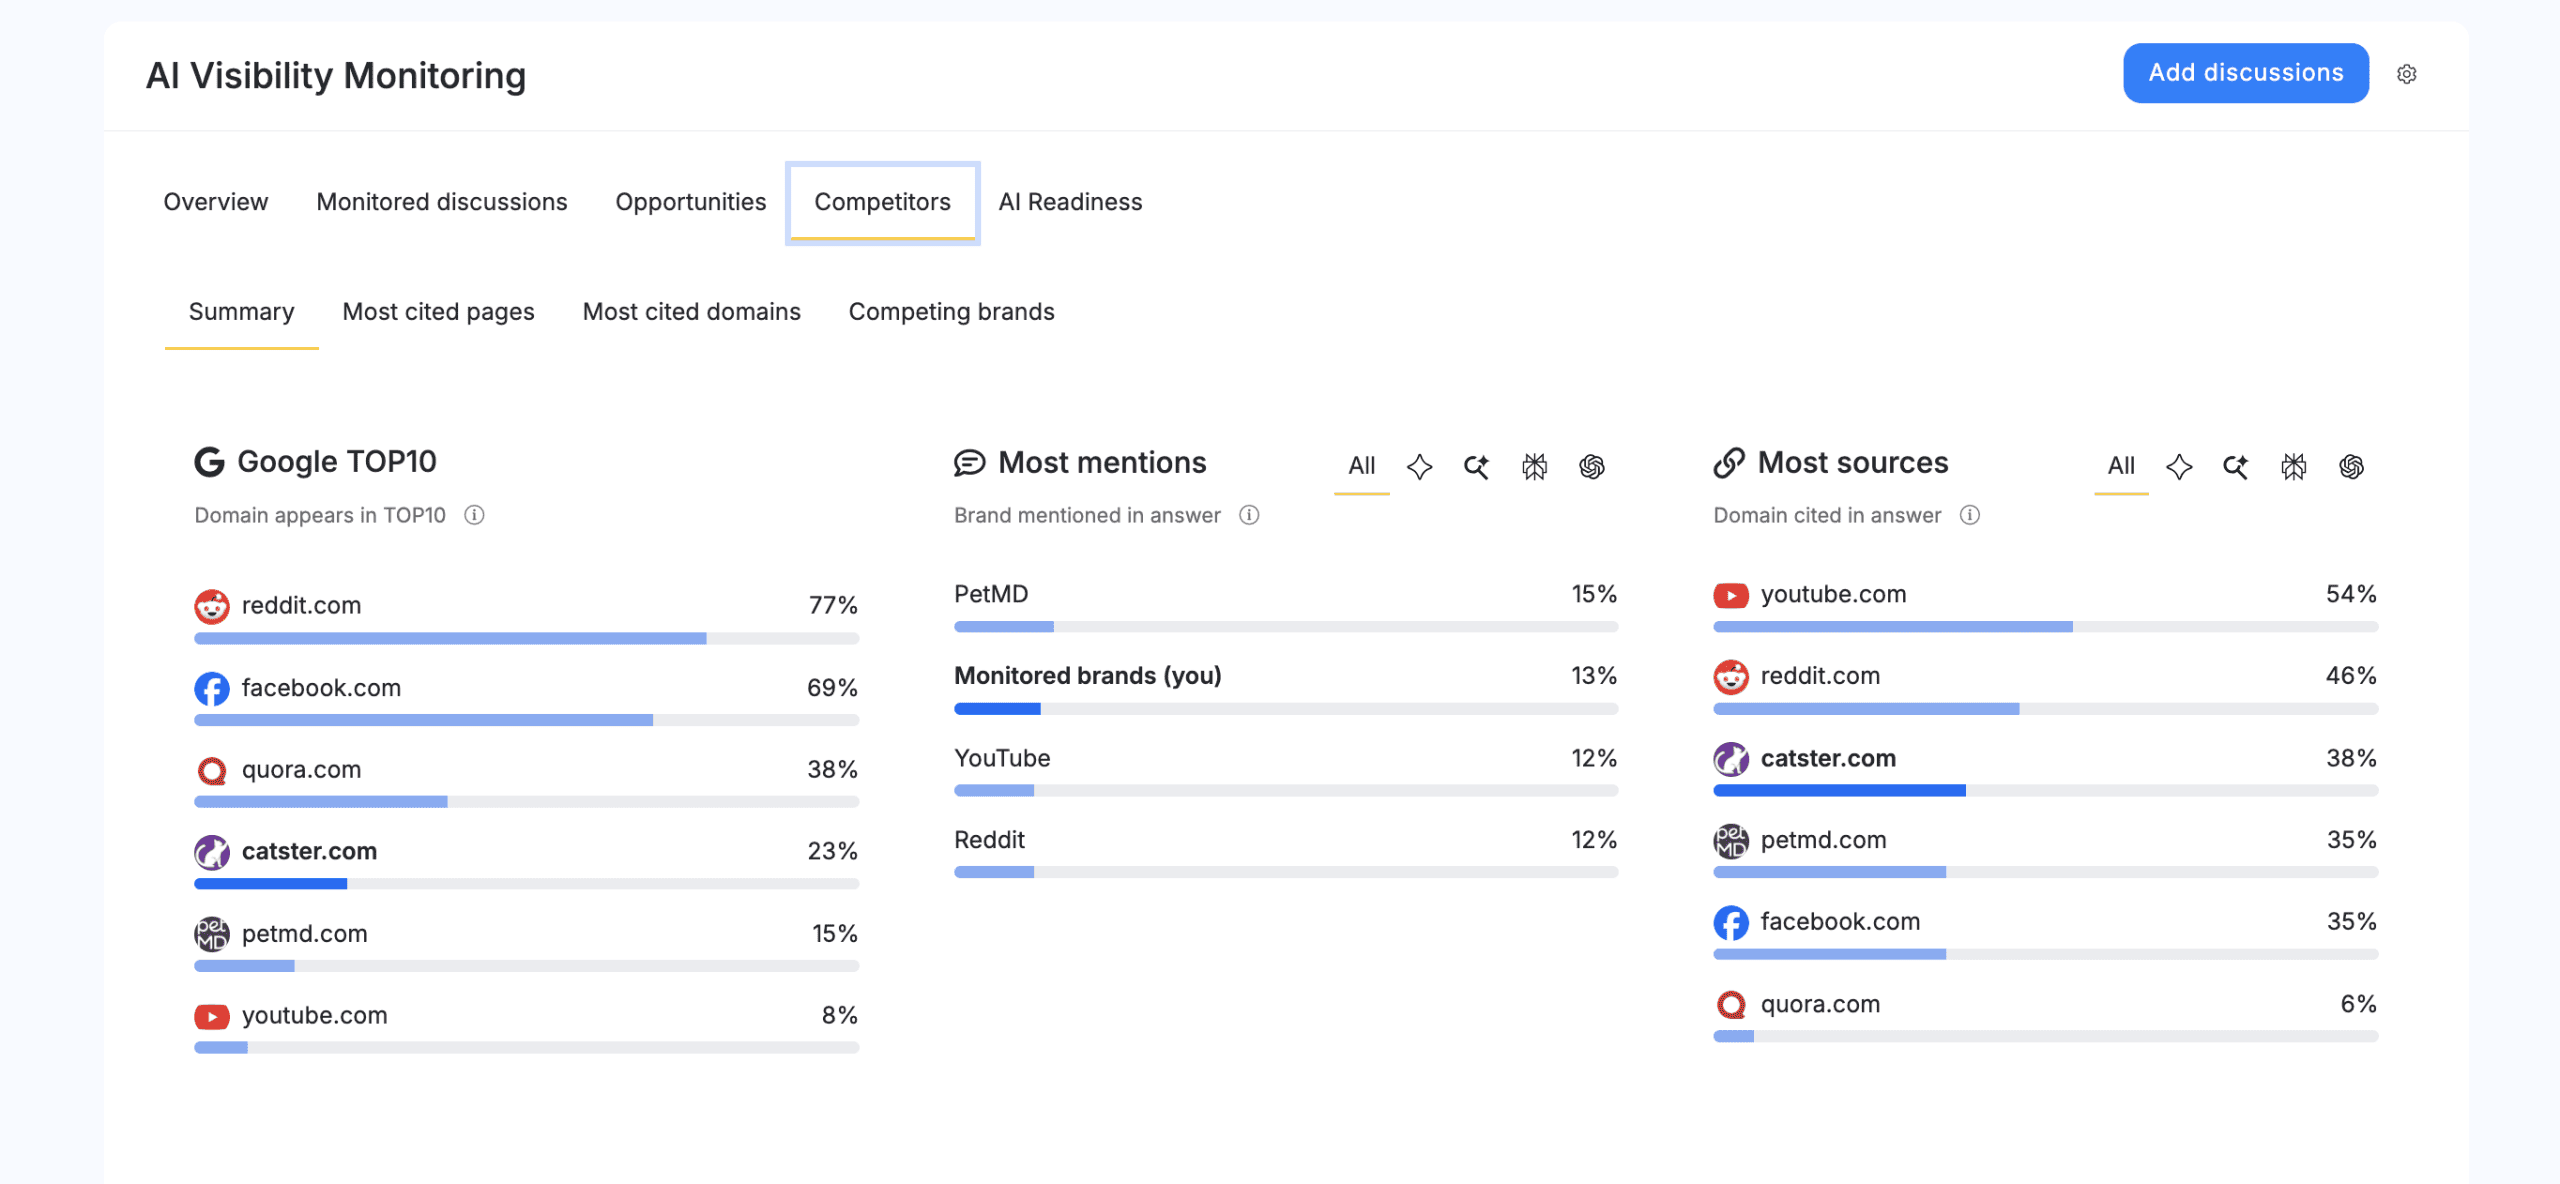
Task: Filter Most sources by AI search magnifier icon
Action: (x=2236, y=467)
